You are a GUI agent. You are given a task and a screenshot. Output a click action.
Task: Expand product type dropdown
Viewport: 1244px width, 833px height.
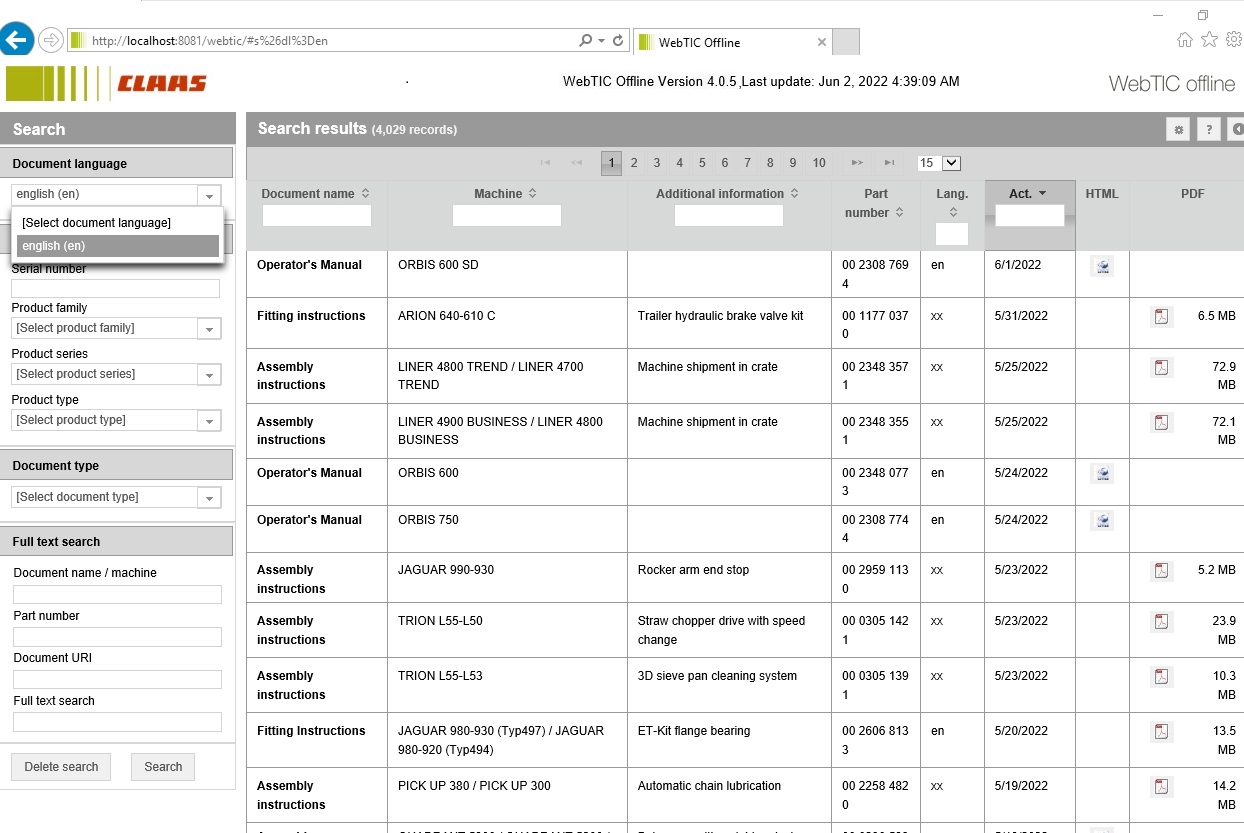[209, 421]
